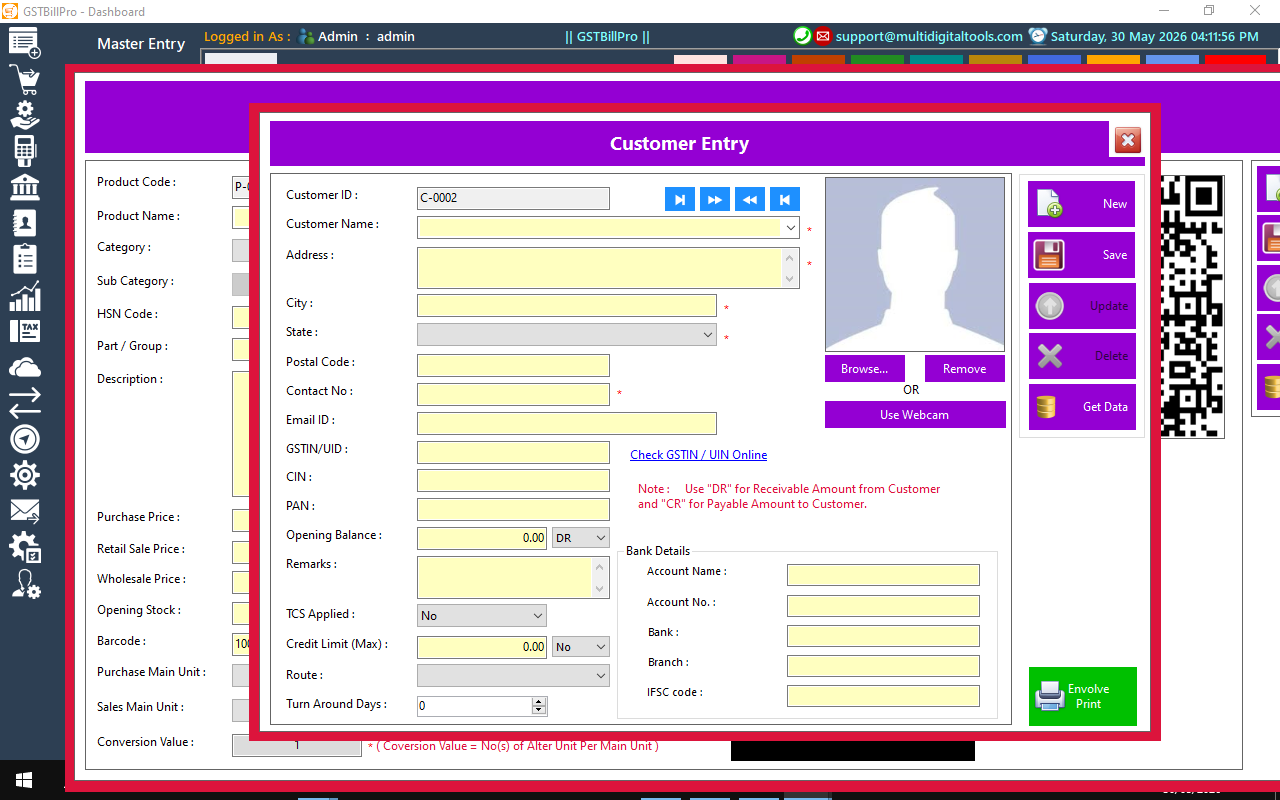The width and height of the screenshot is (1280, 800).
Task: Click Remove photo button
Action: click(965, 369)
